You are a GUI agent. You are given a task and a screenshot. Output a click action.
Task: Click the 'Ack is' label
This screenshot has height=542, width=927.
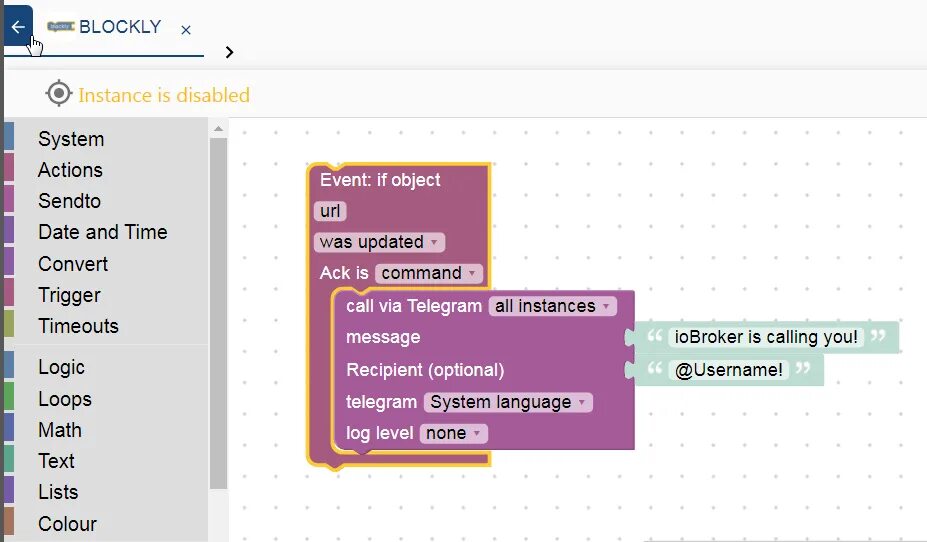pyautogui.click(x=344, y=273)
